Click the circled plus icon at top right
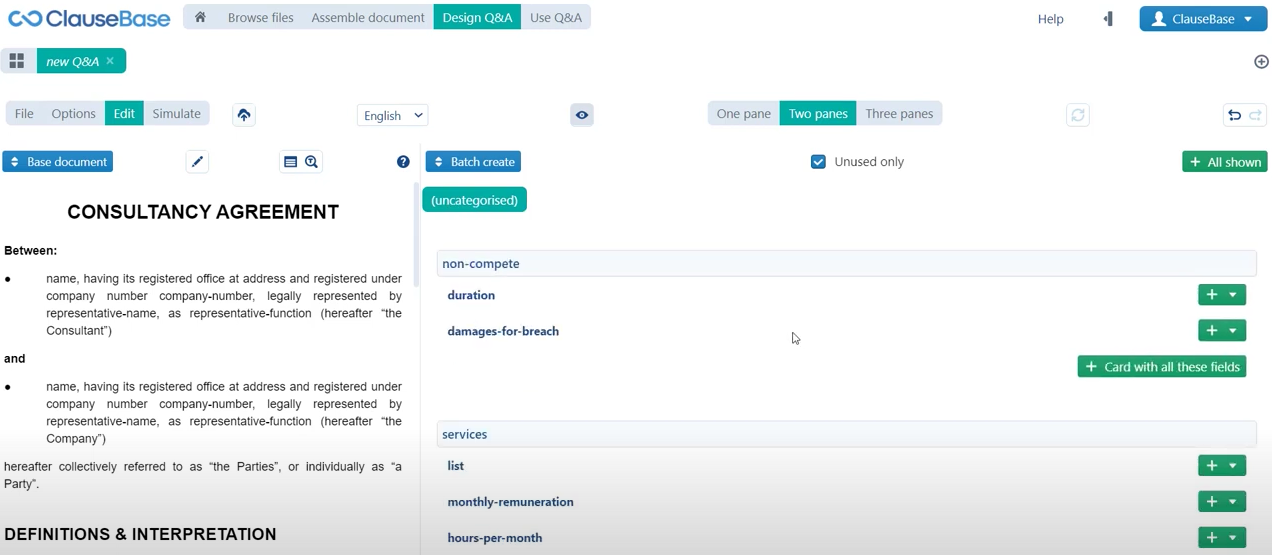This screenshot has width=1272, height=555. point(1261,62)
